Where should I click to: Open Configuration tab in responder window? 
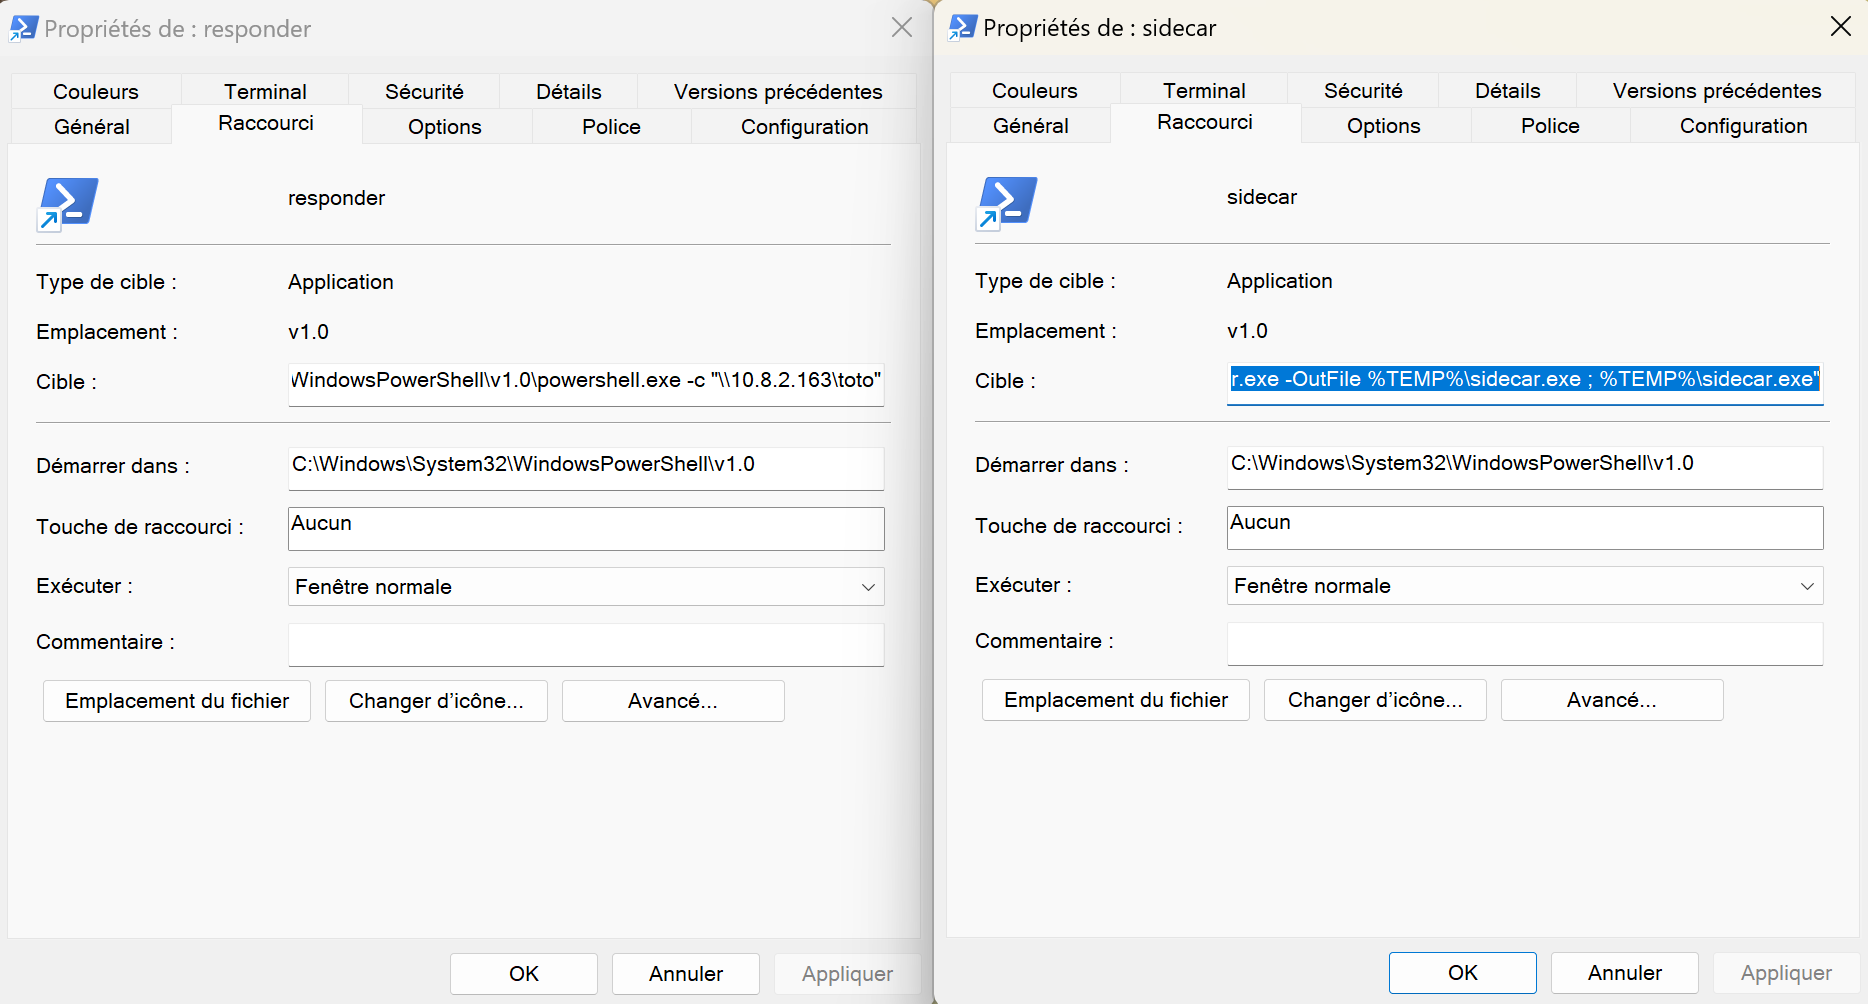pyautogui.click(x=804, y=126)
